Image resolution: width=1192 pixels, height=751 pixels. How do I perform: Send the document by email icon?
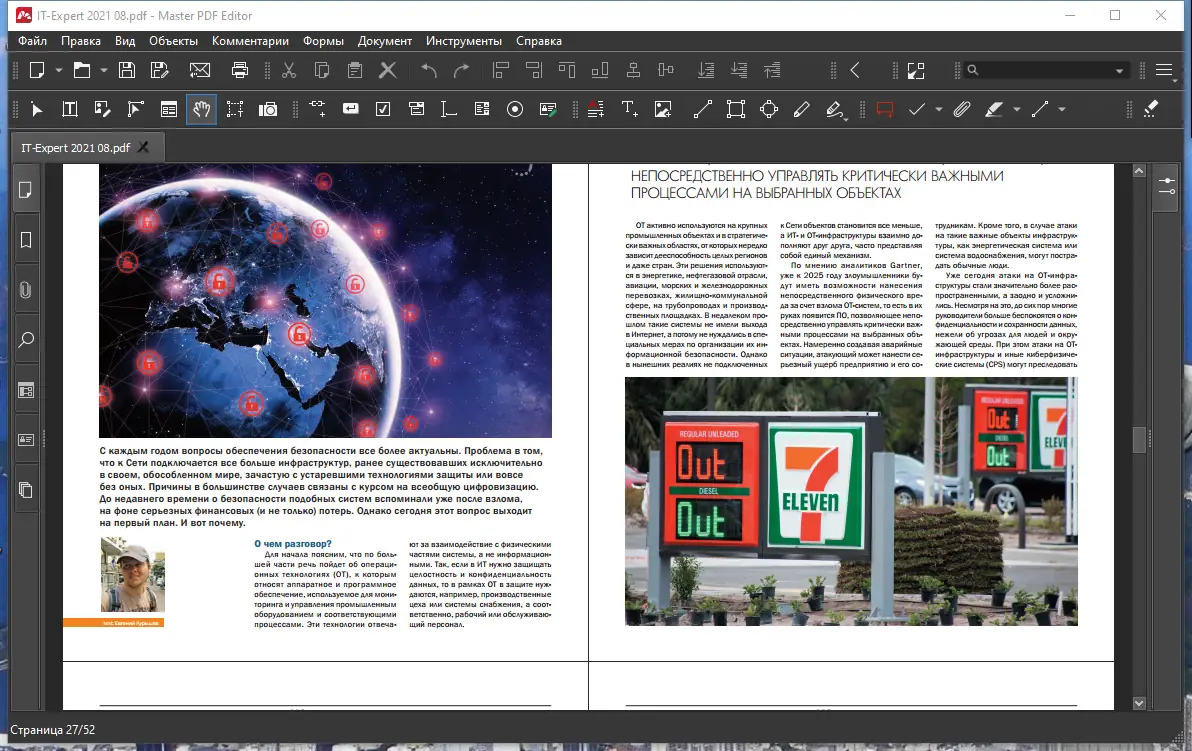(200, 70)
